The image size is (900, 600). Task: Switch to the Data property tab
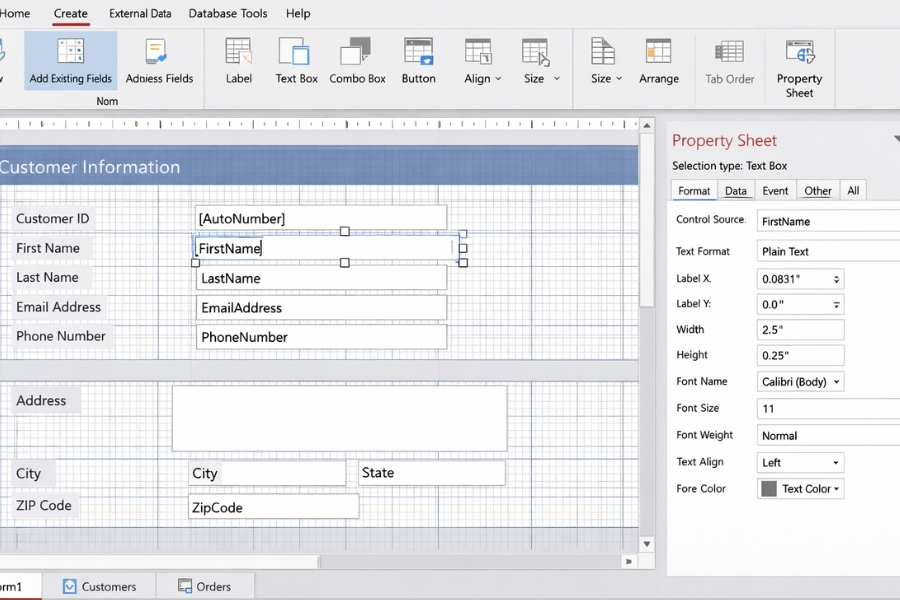tap(736, 191)
